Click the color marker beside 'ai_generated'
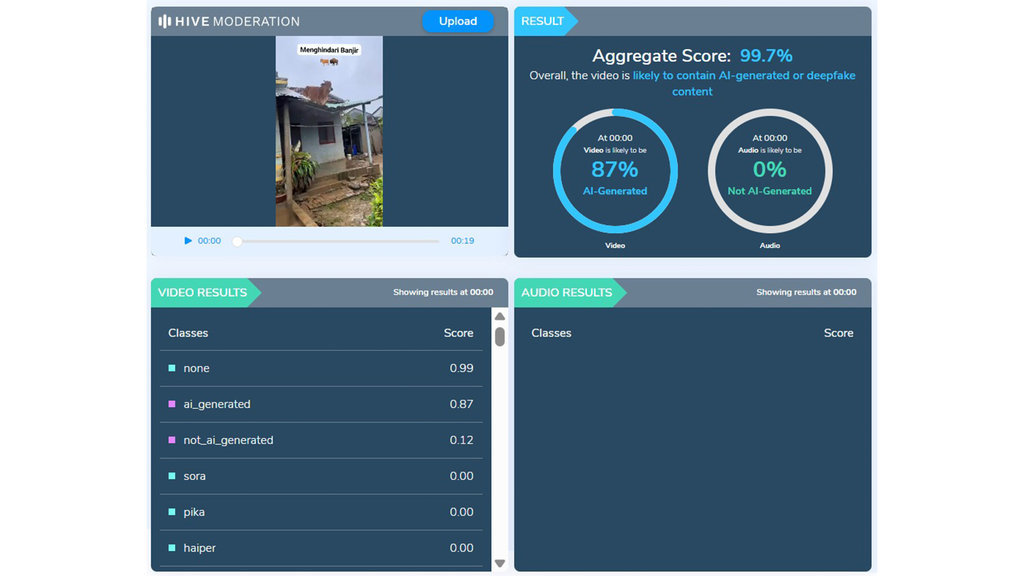1024x576 pixels. 172,404
